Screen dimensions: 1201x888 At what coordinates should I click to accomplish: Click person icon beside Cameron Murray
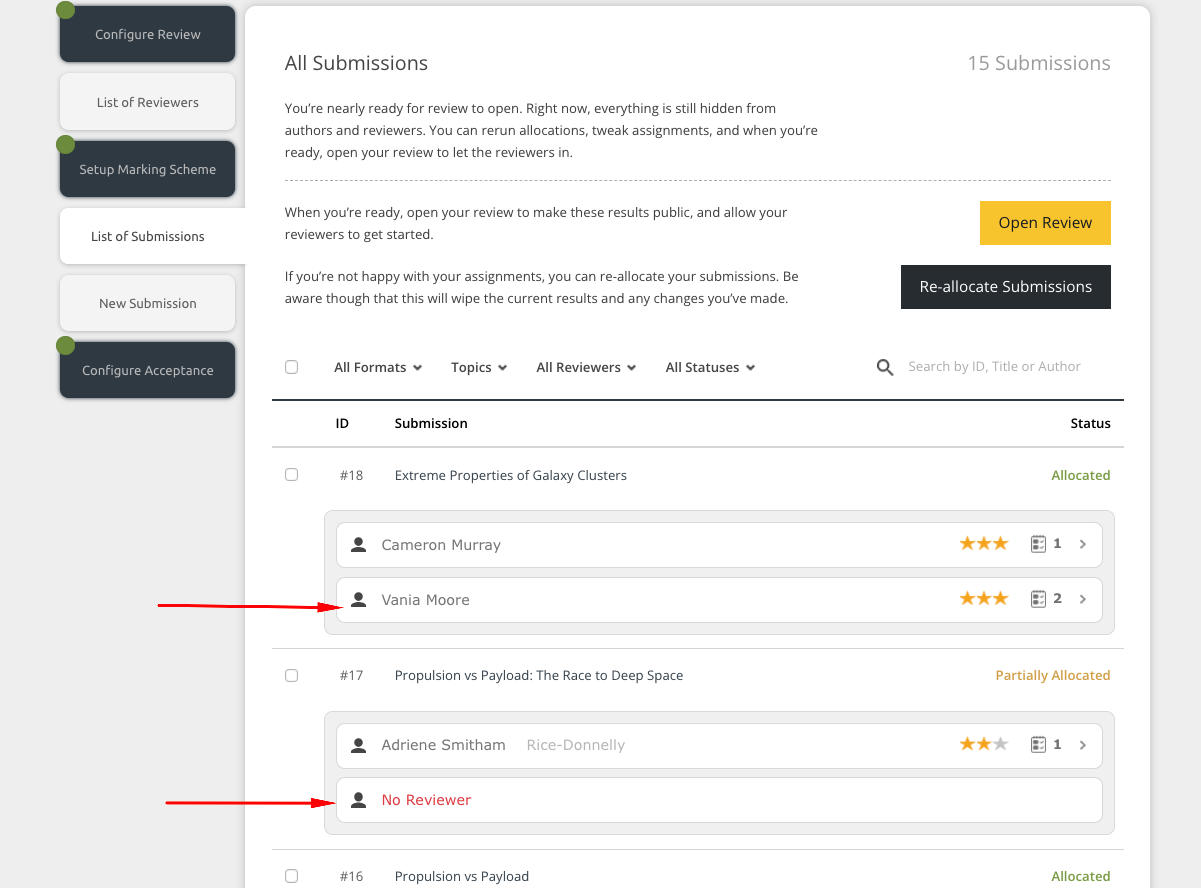point(358,545)
